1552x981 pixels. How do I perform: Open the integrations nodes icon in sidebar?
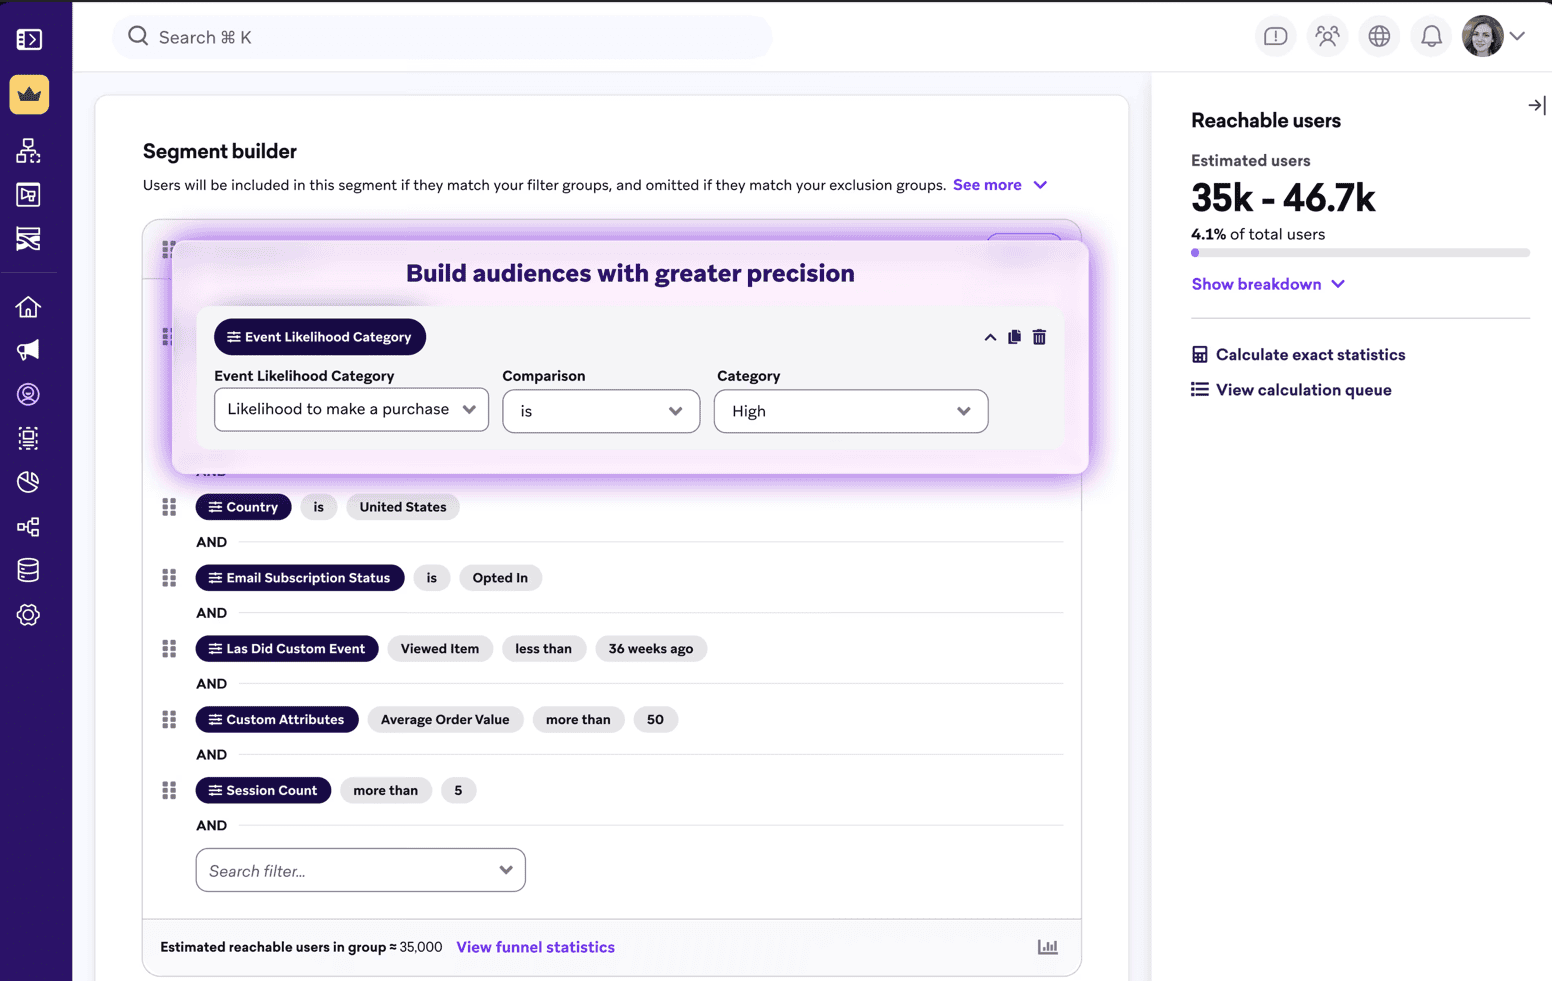pos(28,526)
